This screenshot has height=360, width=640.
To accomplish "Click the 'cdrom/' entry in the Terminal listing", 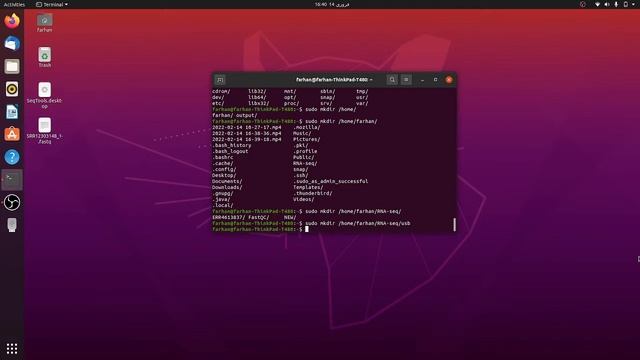I will tap(221, 91).
